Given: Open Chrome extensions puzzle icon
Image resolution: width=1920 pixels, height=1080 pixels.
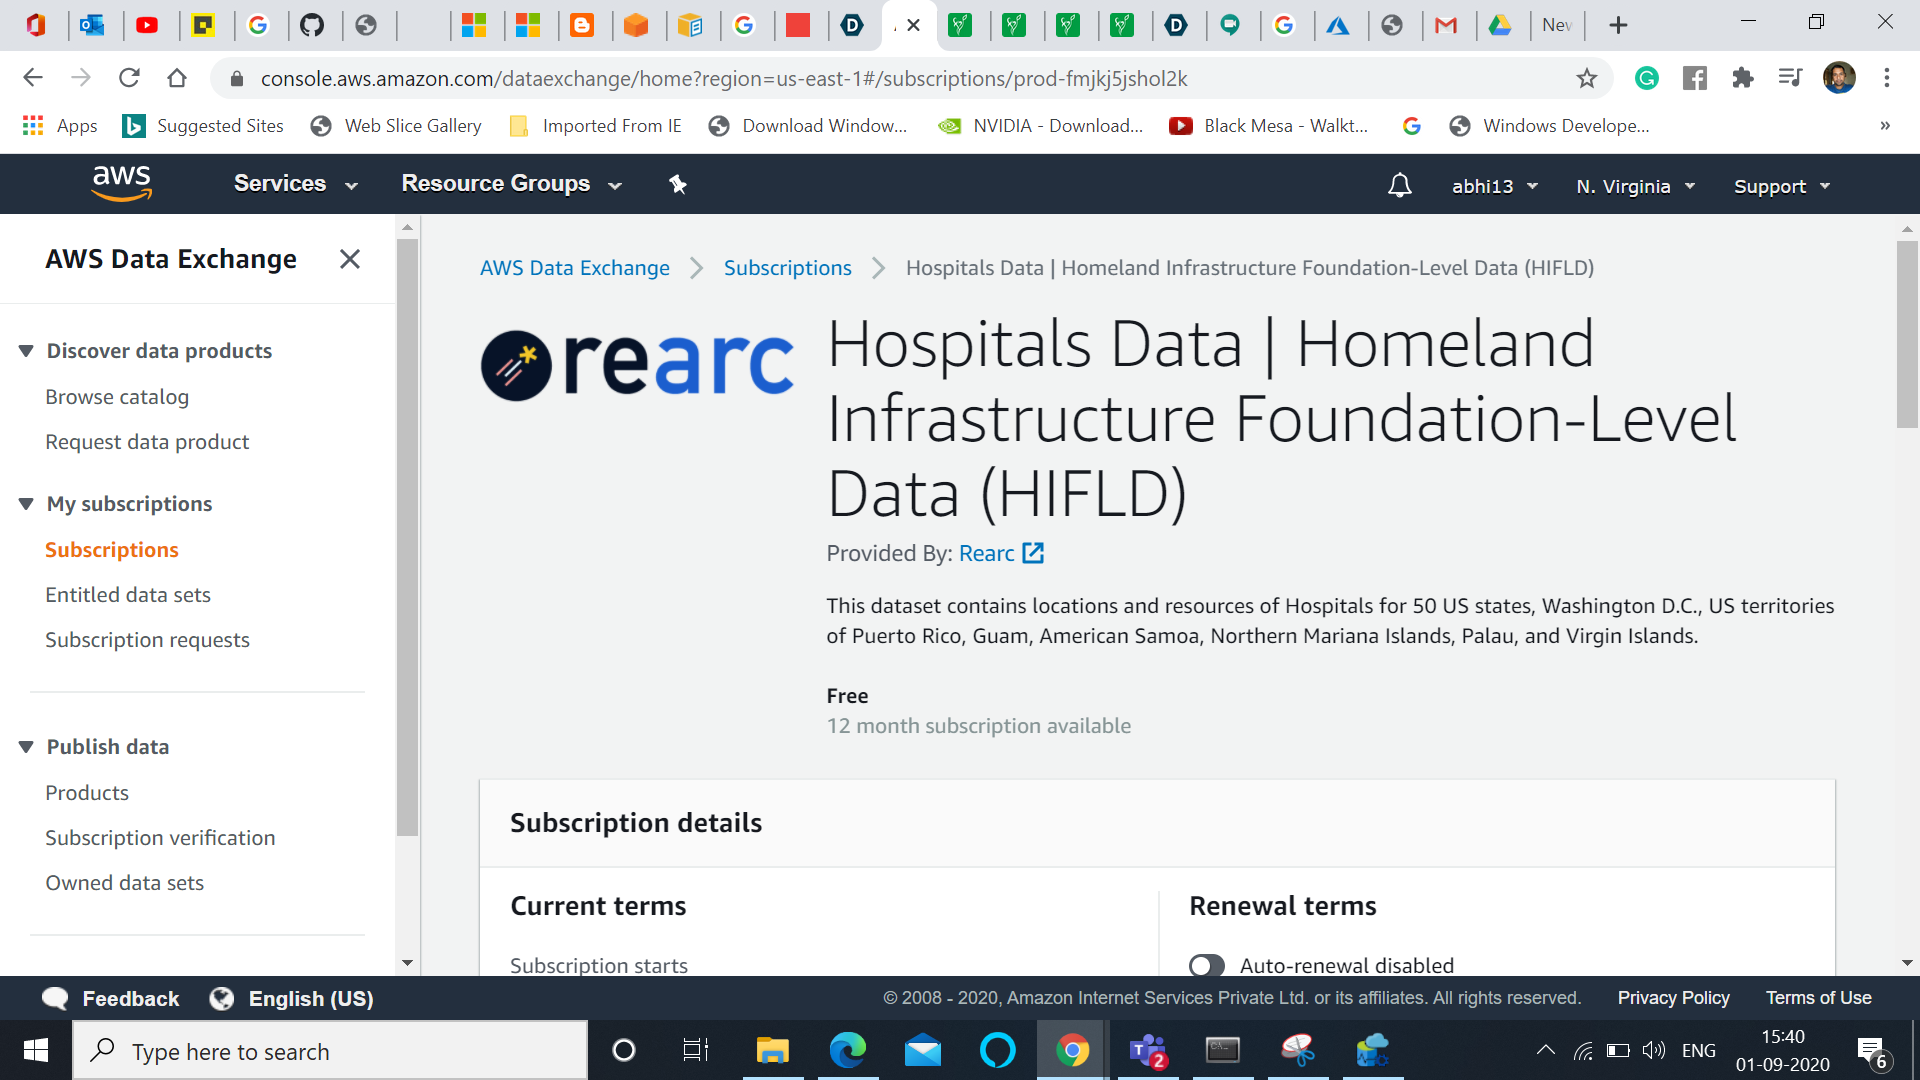Looking at the screenshot, I should click(1742, 78).
